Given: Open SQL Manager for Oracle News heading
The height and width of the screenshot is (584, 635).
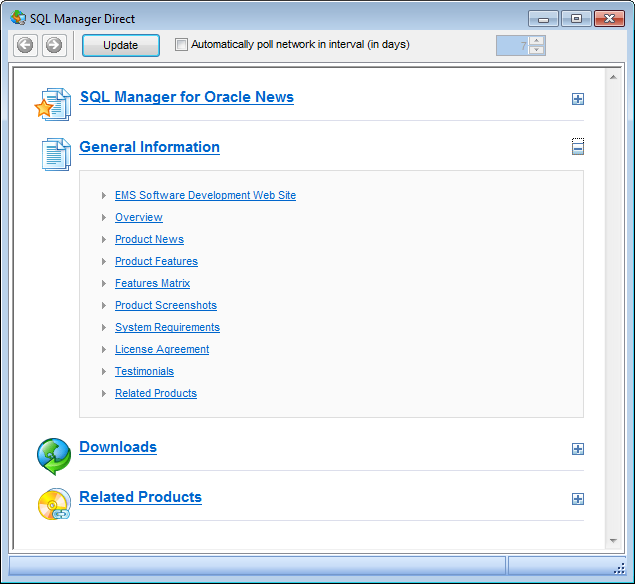Looking at the screenshot, I should click(x=186, y=97).
